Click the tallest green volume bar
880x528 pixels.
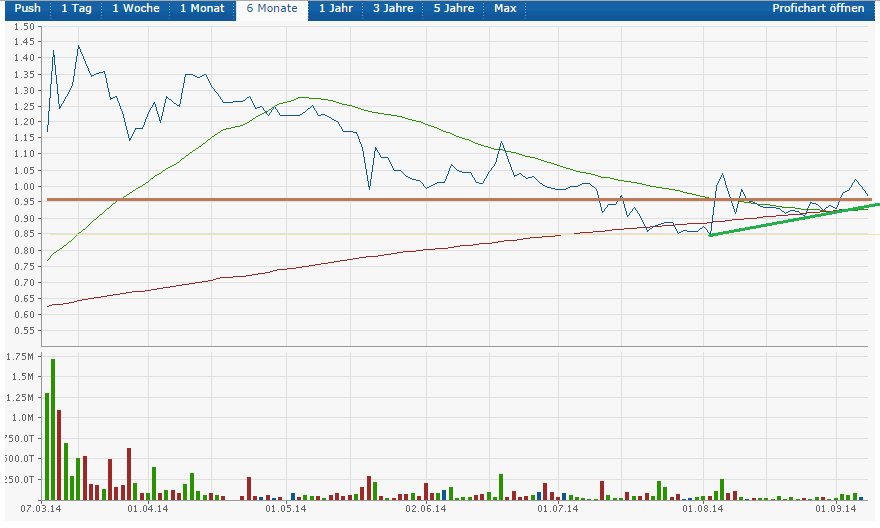coord(53,430)
